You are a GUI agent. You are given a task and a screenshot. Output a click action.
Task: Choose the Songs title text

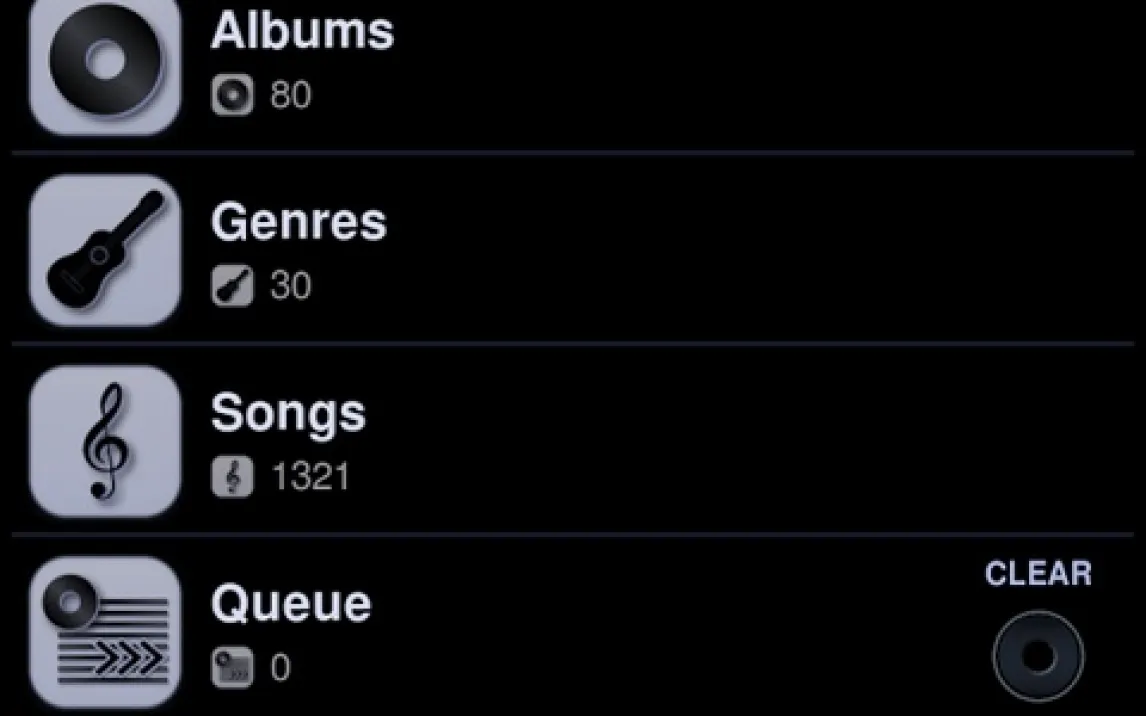[288, 413]
